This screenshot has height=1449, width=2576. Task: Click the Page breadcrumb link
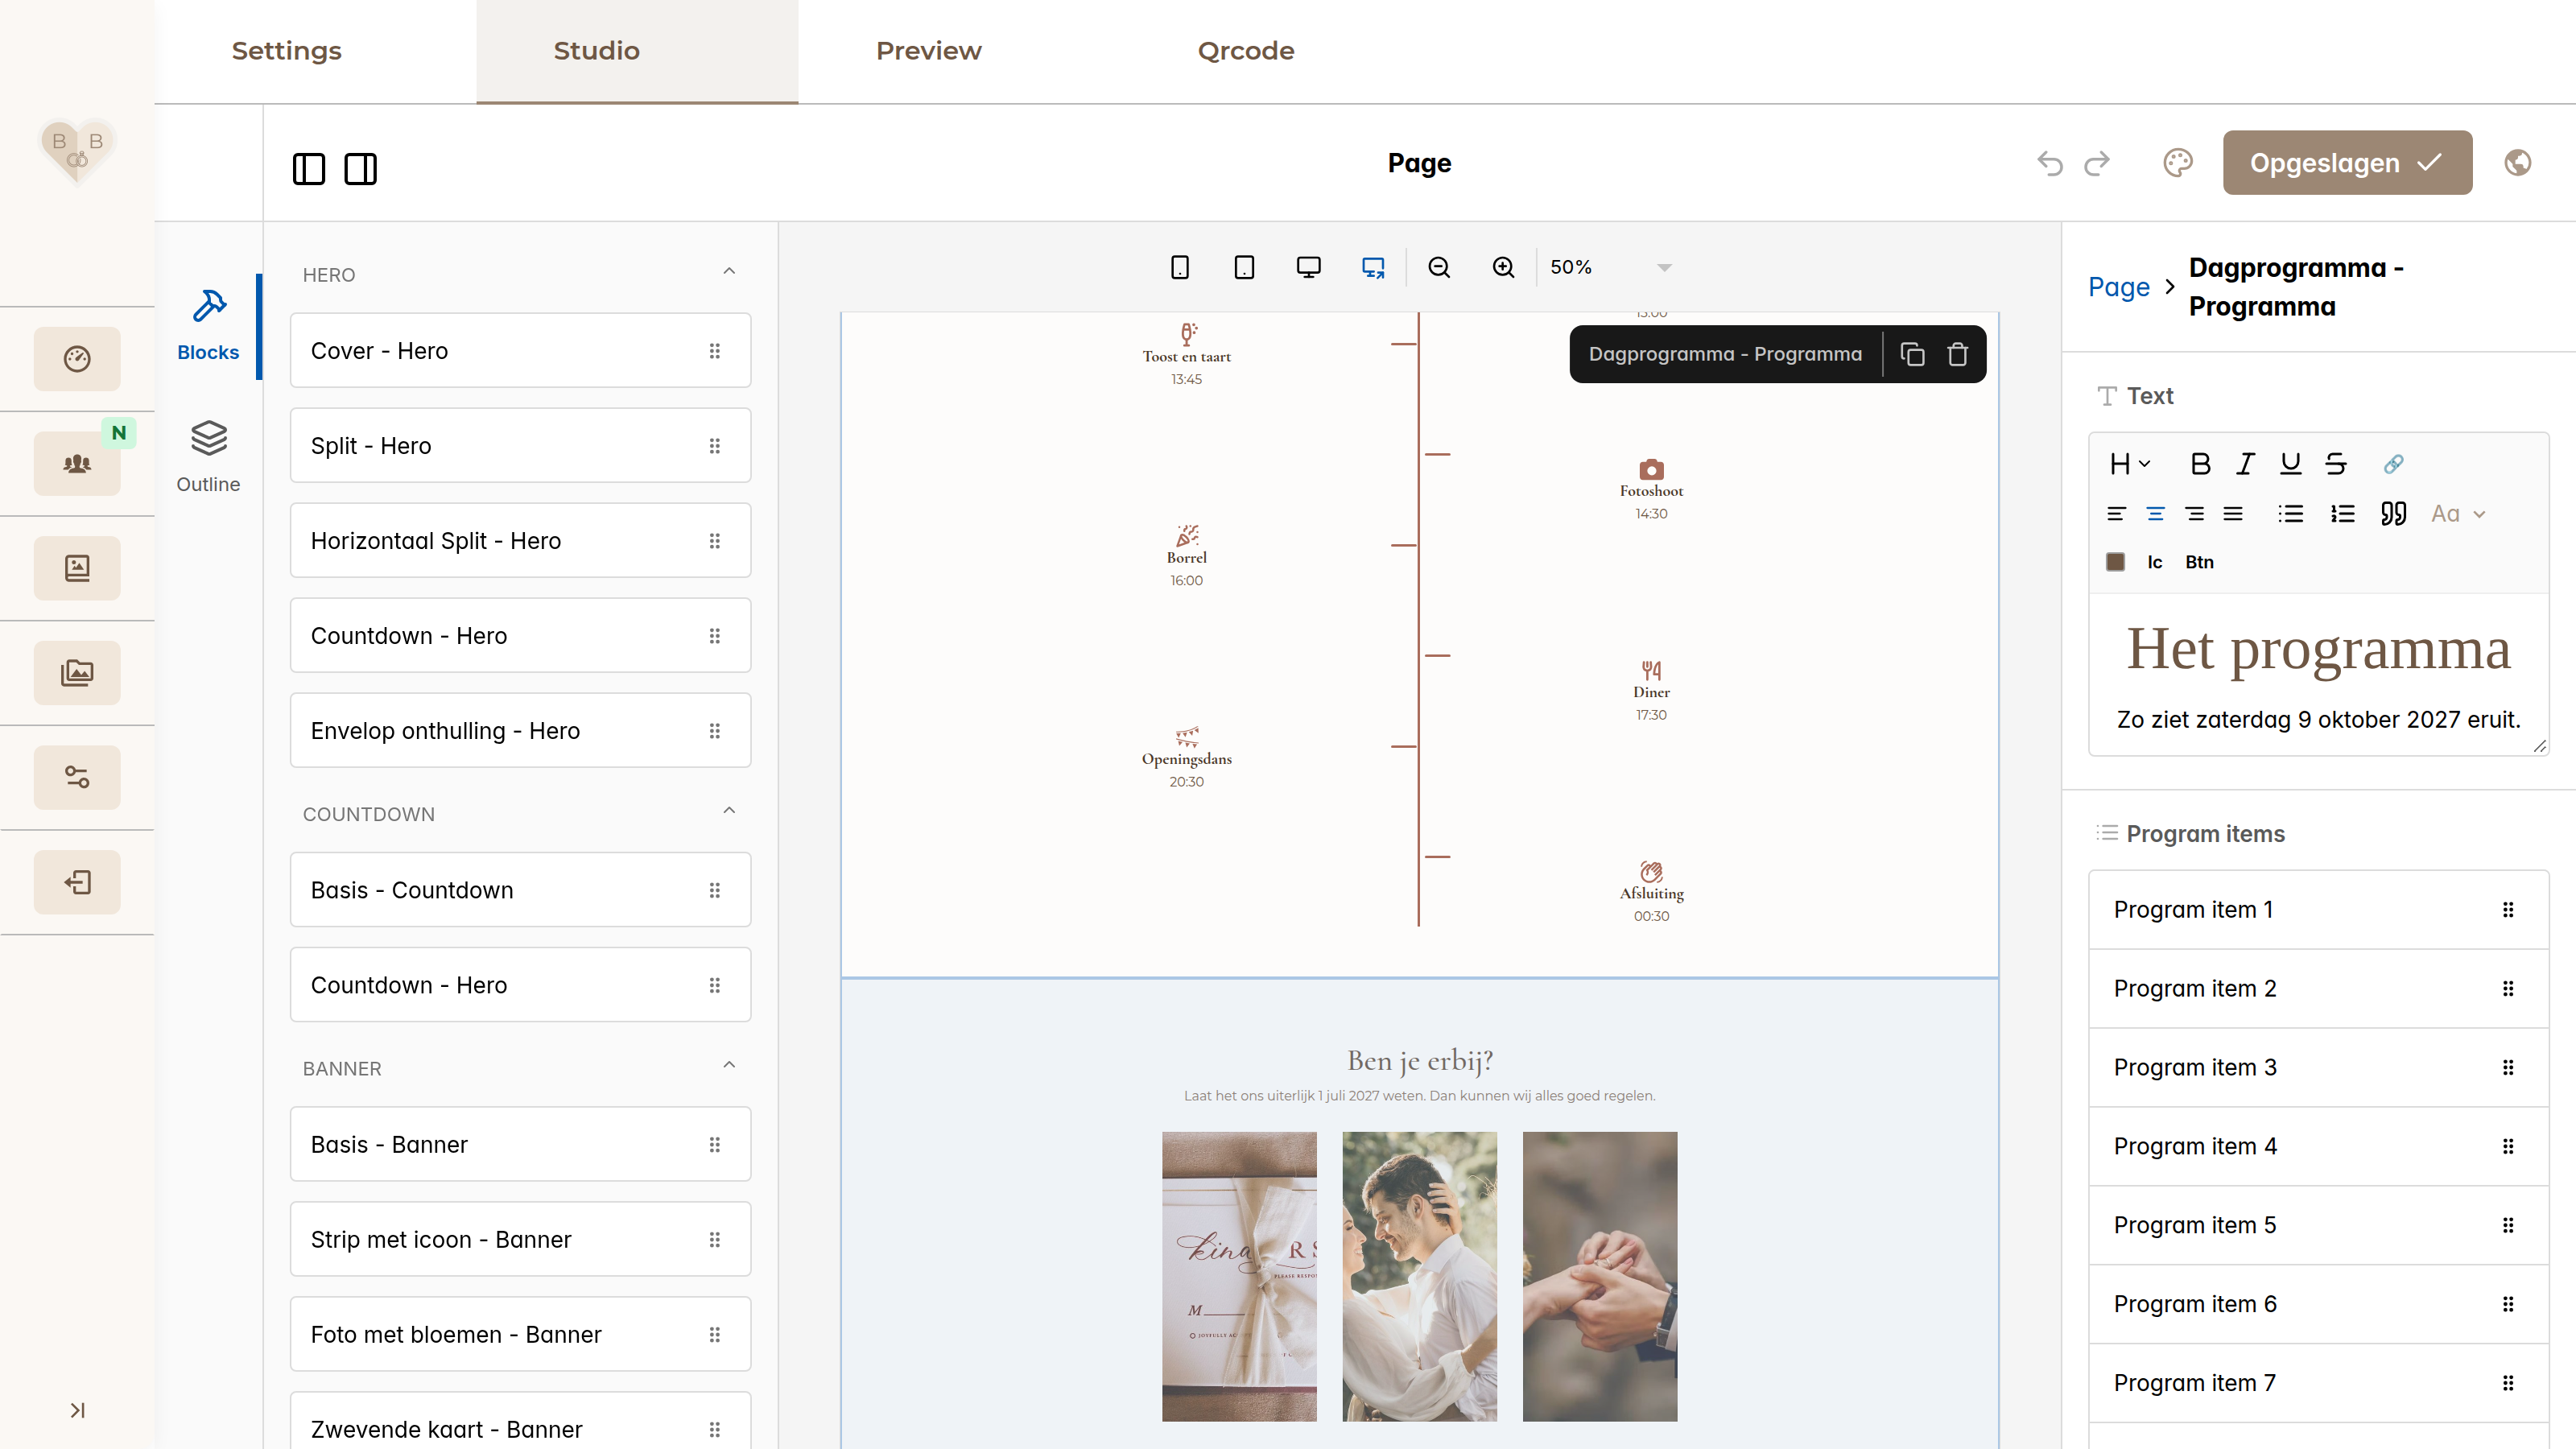click(x=2118, y=287)
